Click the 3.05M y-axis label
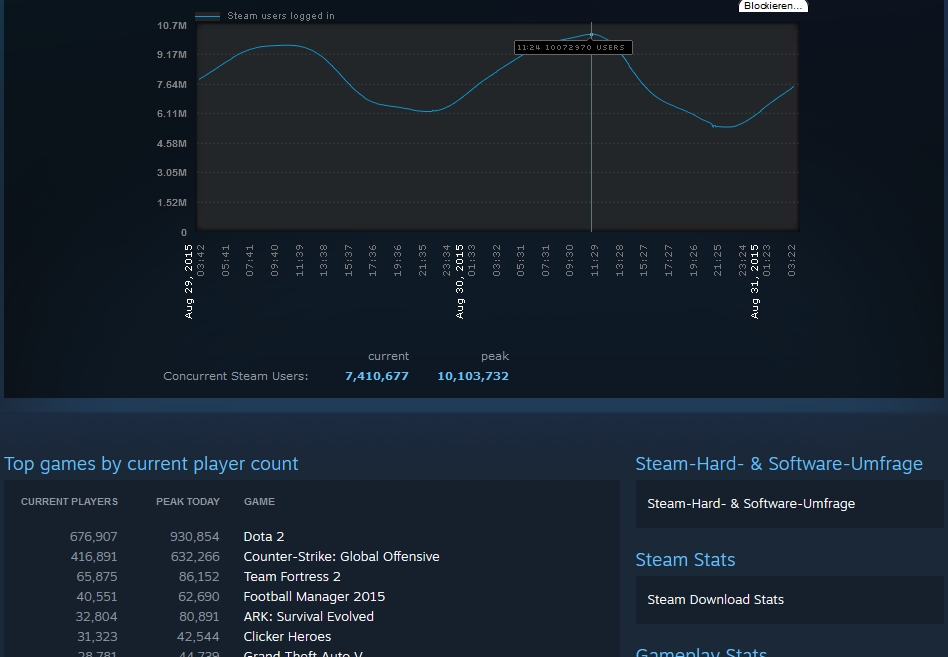Screen dimensions: 948x657 172,173
